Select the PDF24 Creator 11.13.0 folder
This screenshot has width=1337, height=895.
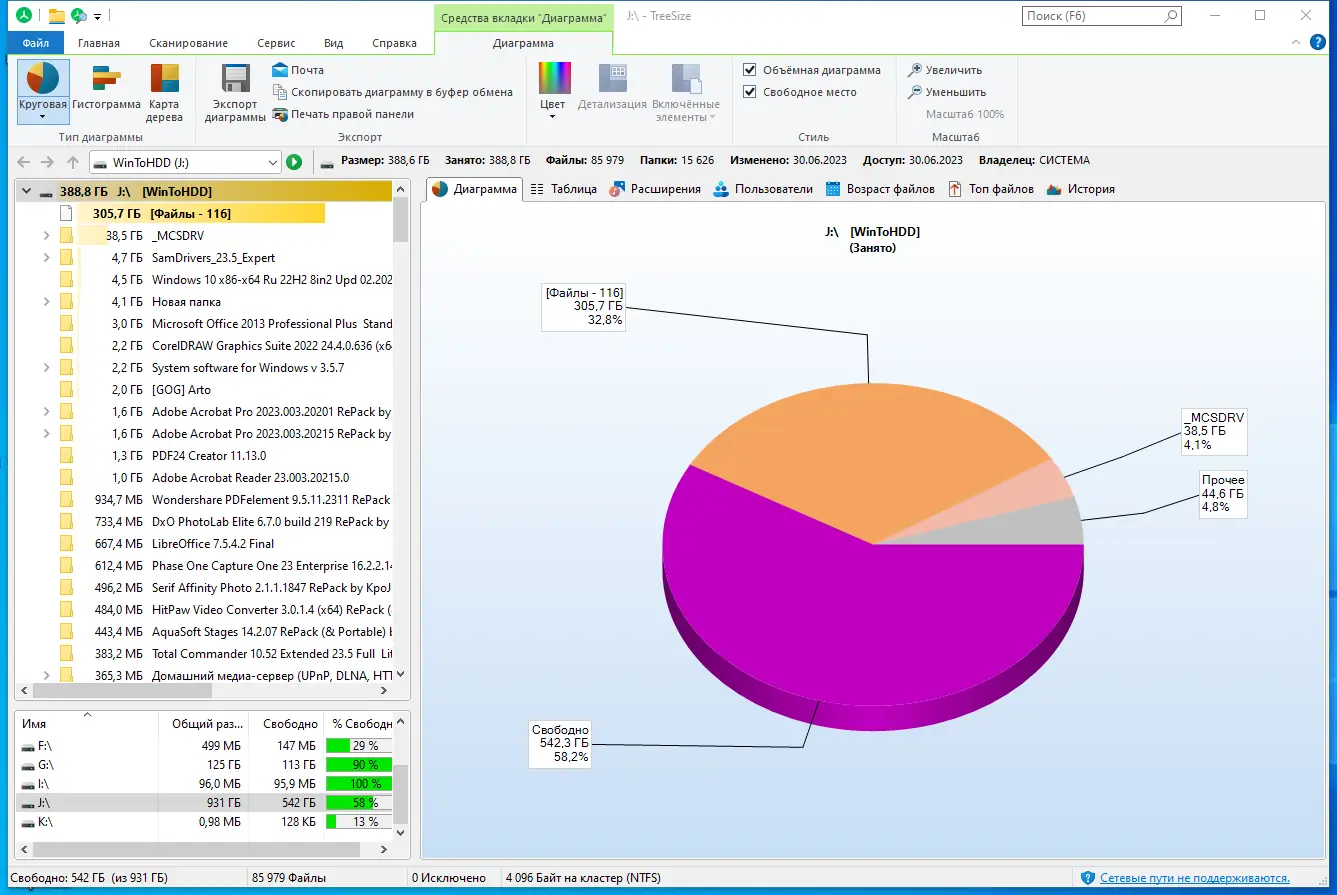click(x=209, y=455)
